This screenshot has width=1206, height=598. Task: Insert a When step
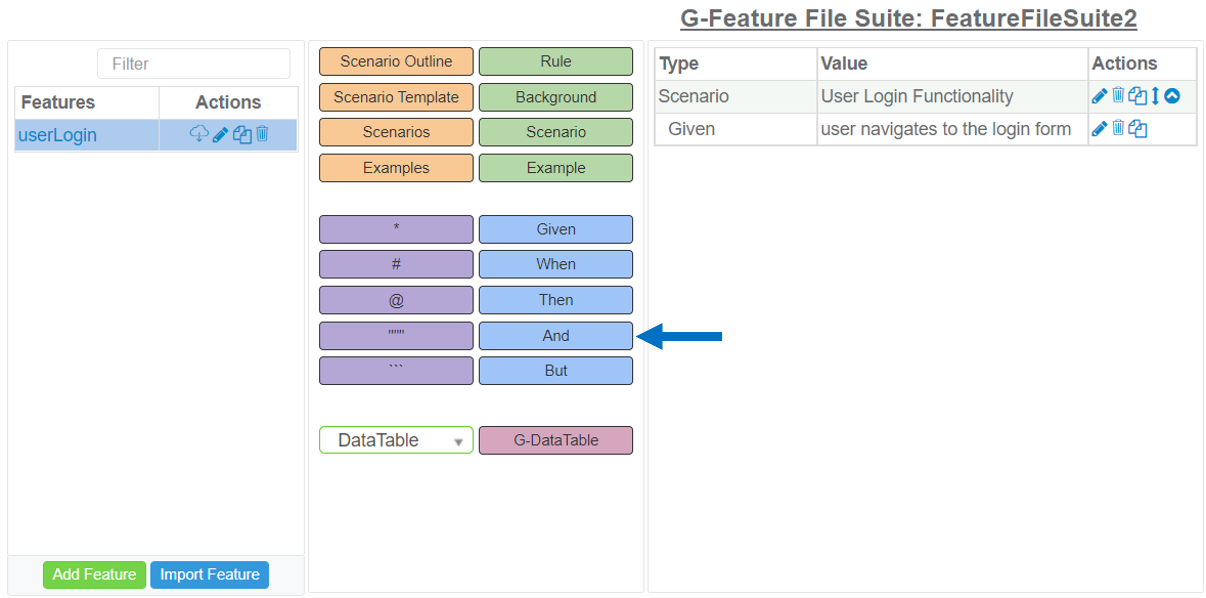point(556,264)
